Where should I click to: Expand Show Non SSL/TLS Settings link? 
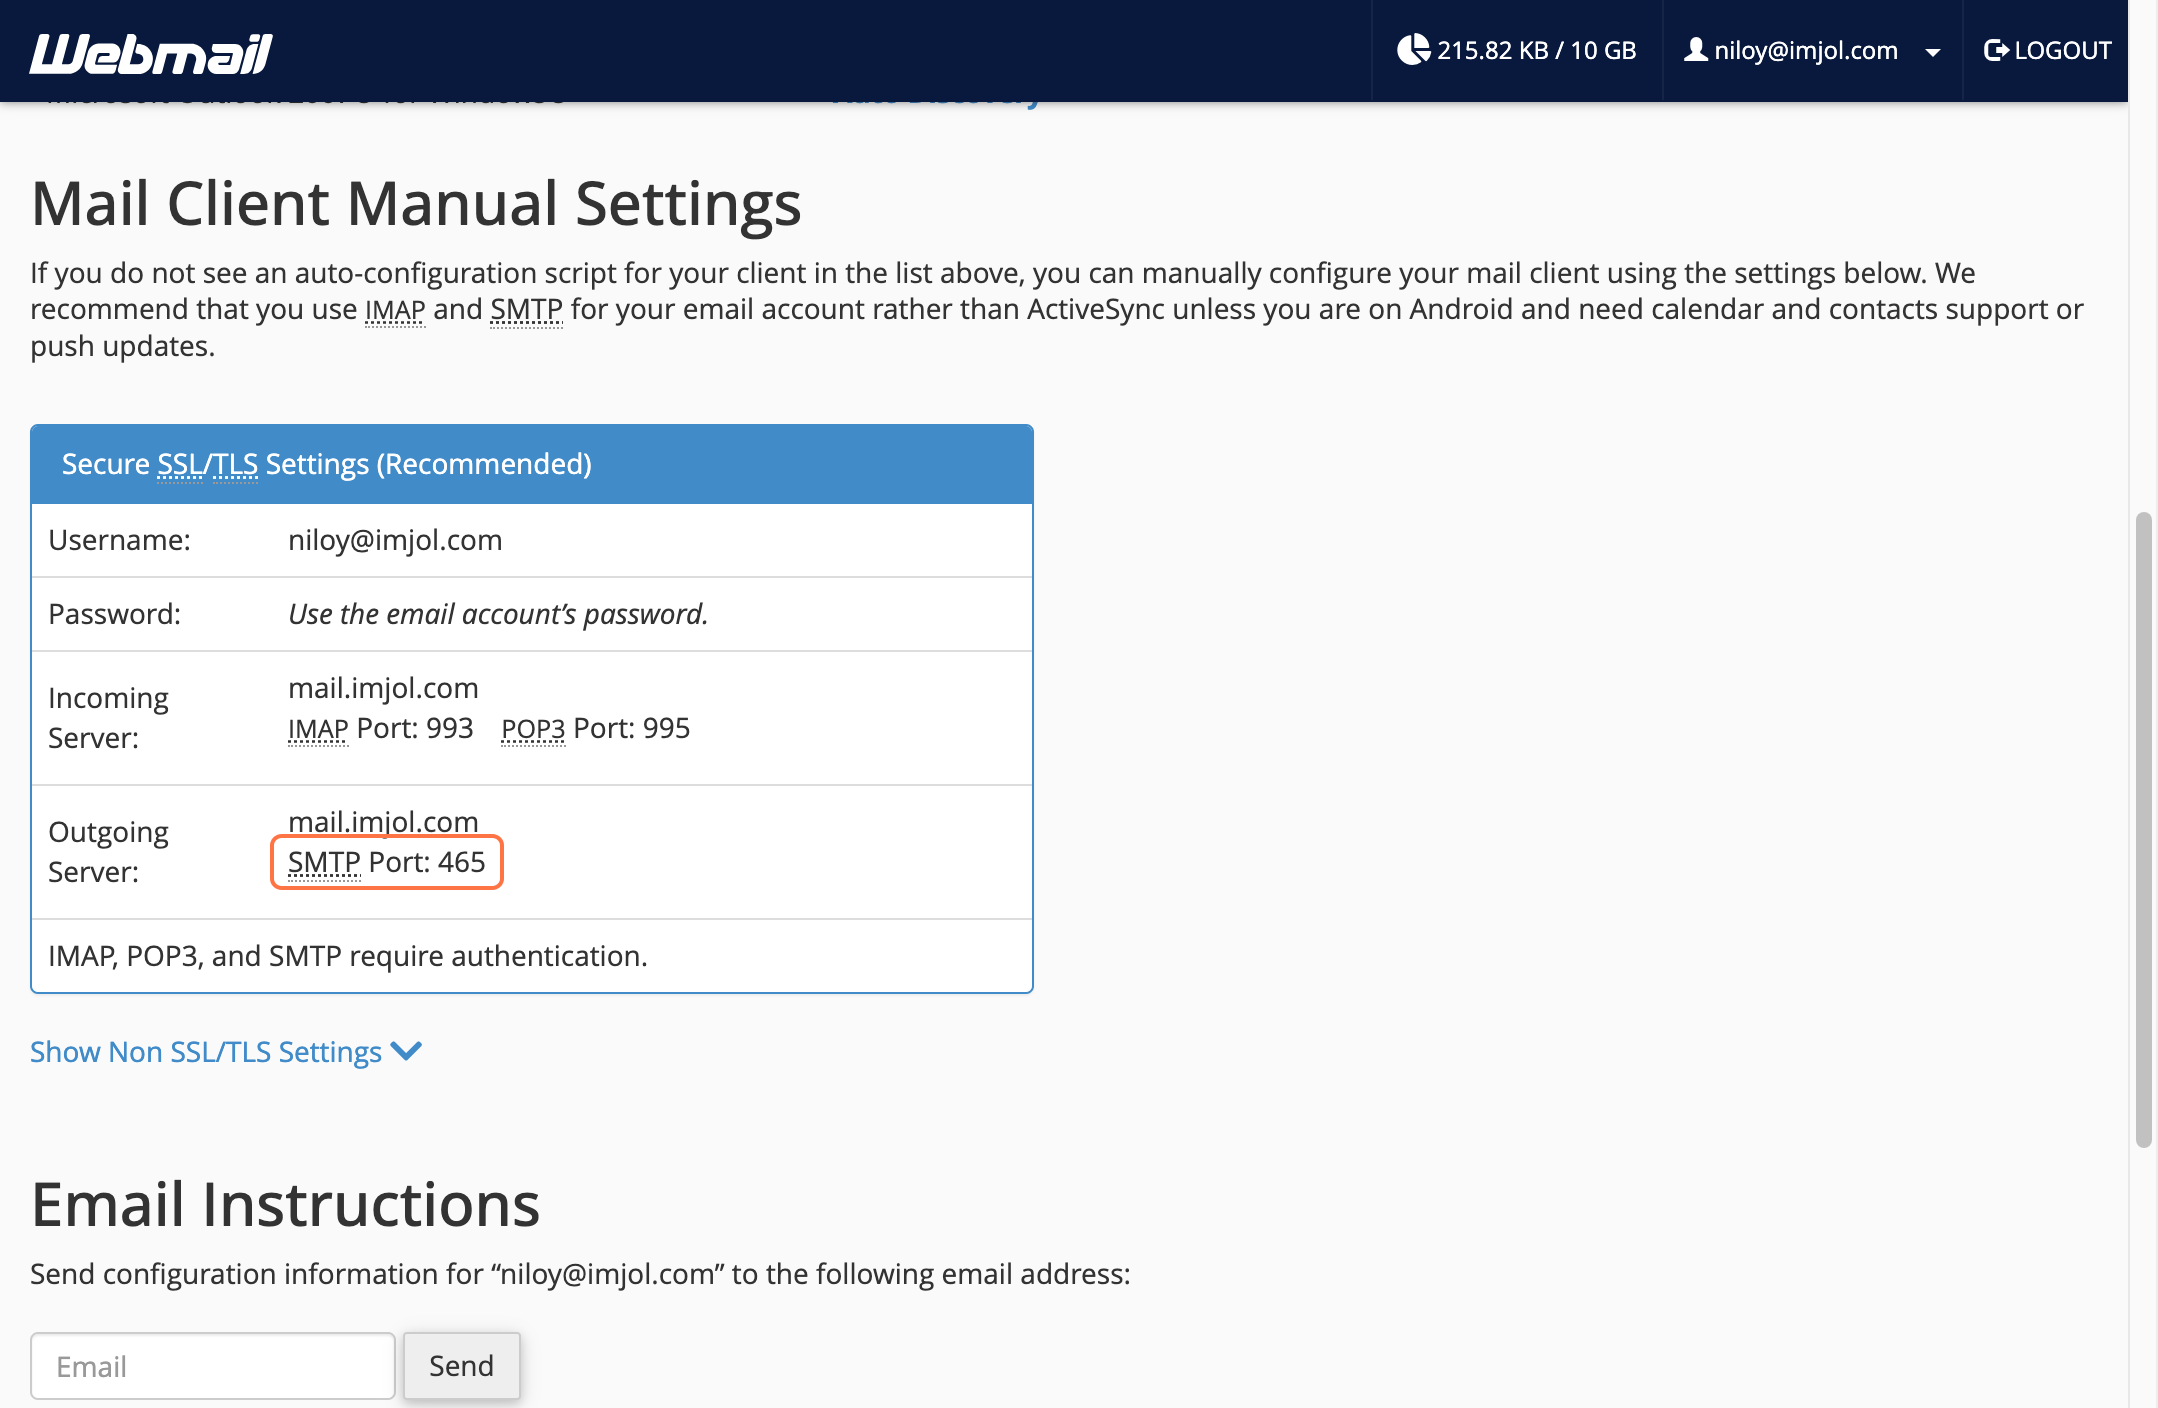(226, 1052)
